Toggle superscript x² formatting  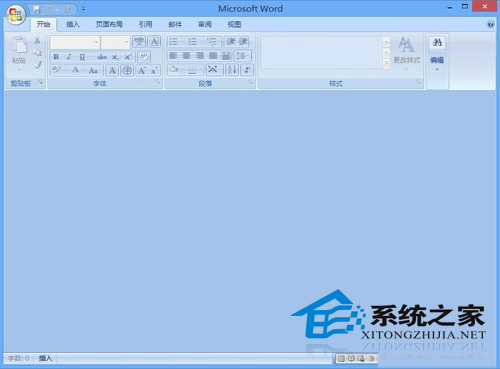pos(128,57)
